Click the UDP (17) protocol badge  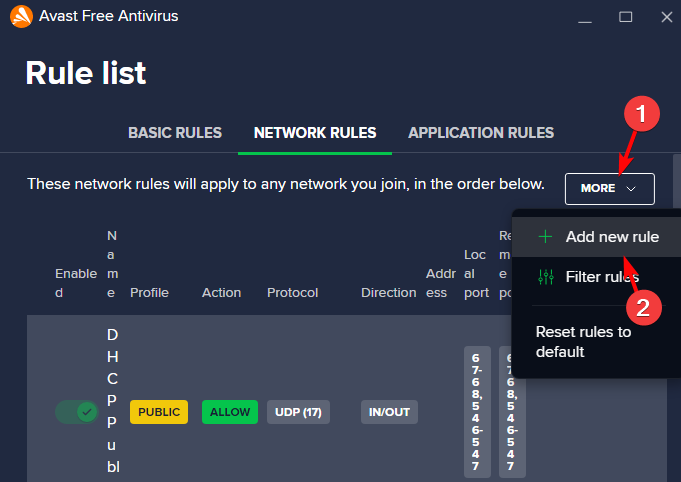coord(298,412)
